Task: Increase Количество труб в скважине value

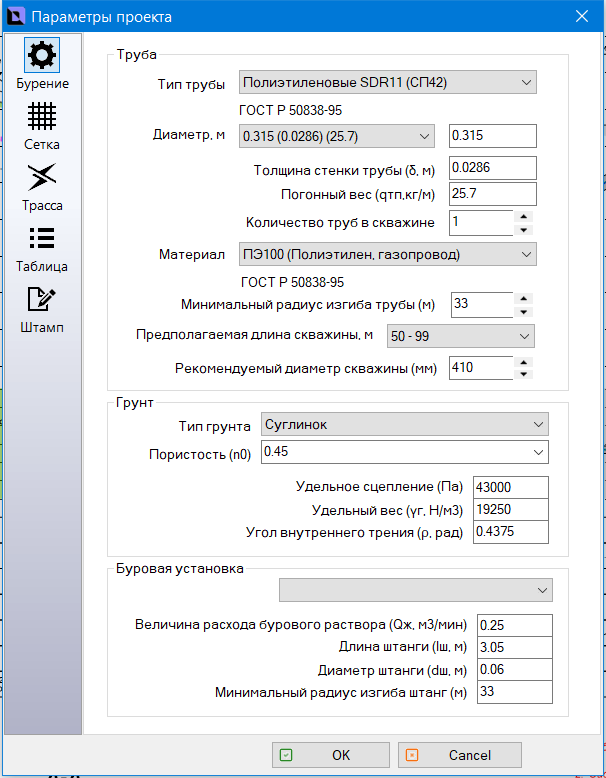Action: [524, 217]
